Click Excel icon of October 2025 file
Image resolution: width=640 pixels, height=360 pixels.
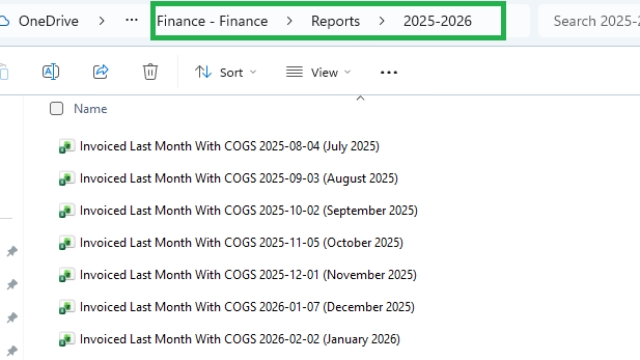67,243
